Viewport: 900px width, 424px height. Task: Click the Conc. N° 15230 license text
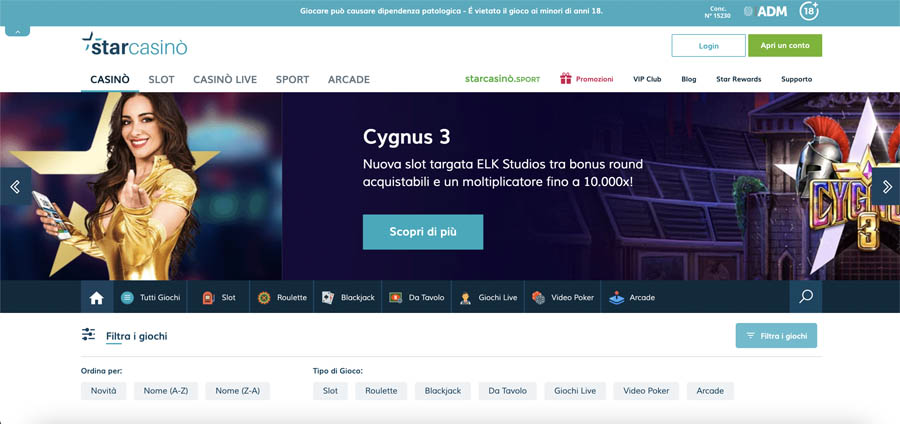[716, 11]
